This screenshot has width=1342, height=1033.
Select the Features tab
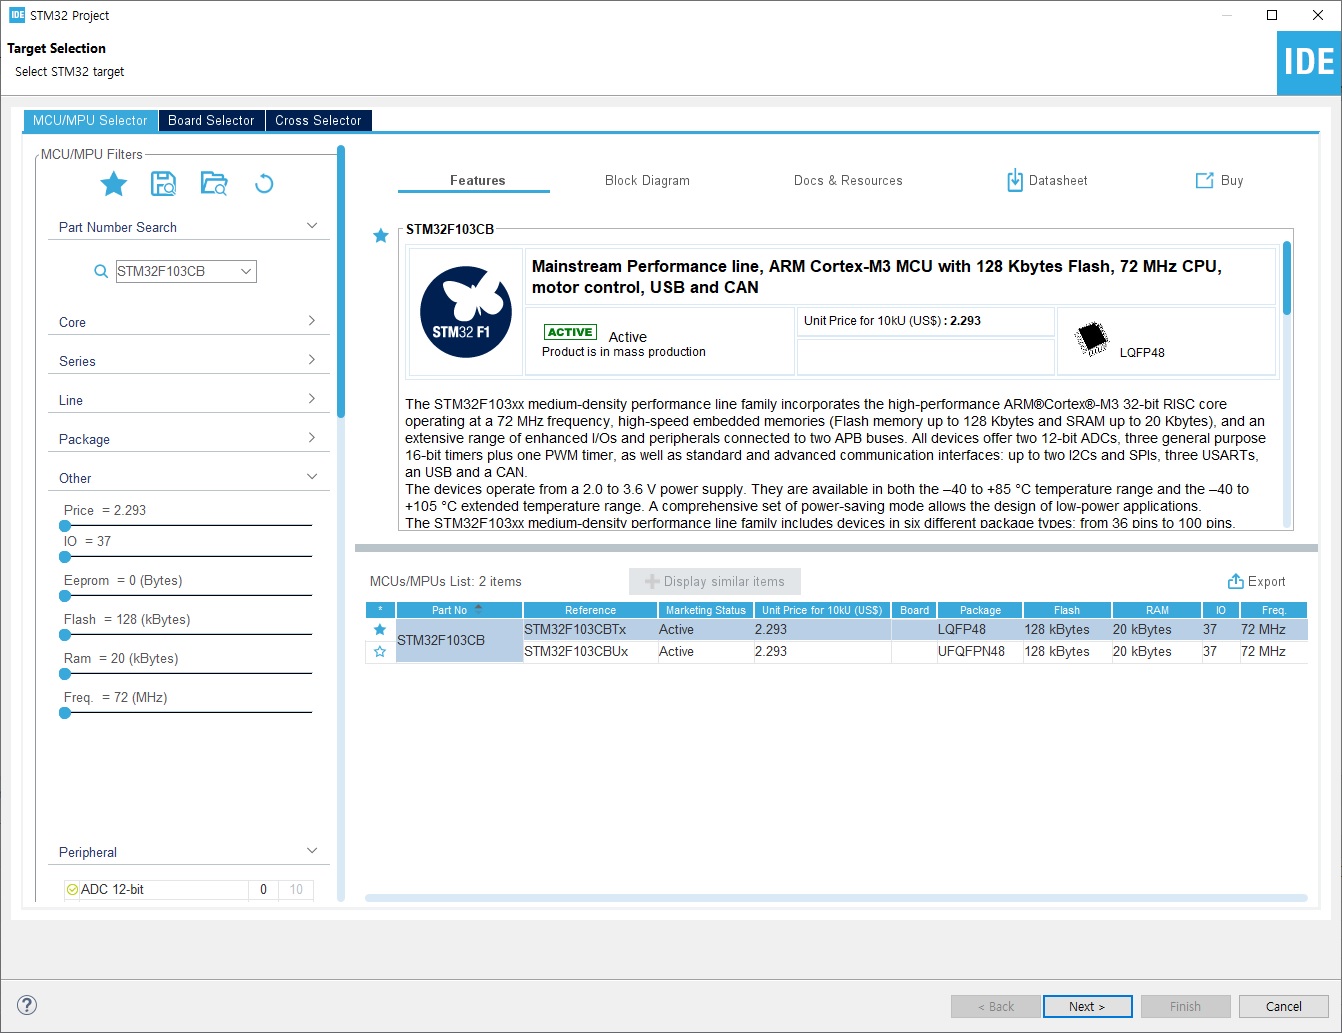coord(477,181)
